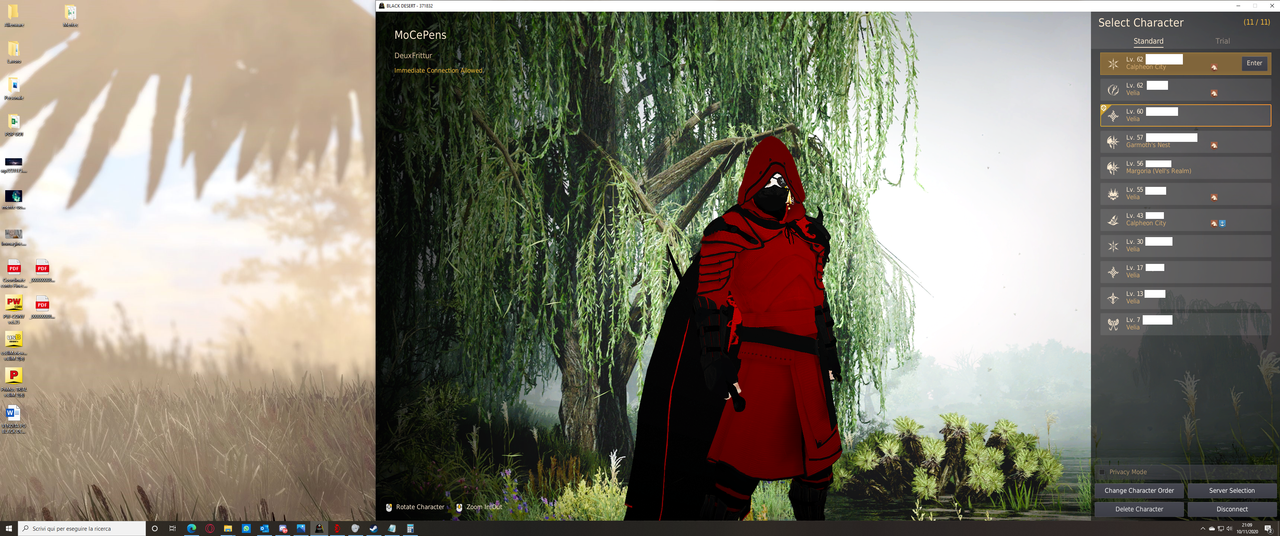The width and height of the screenshot is (1280, 536).
Task: Switch to the Standard tab
Action: 1148,41
